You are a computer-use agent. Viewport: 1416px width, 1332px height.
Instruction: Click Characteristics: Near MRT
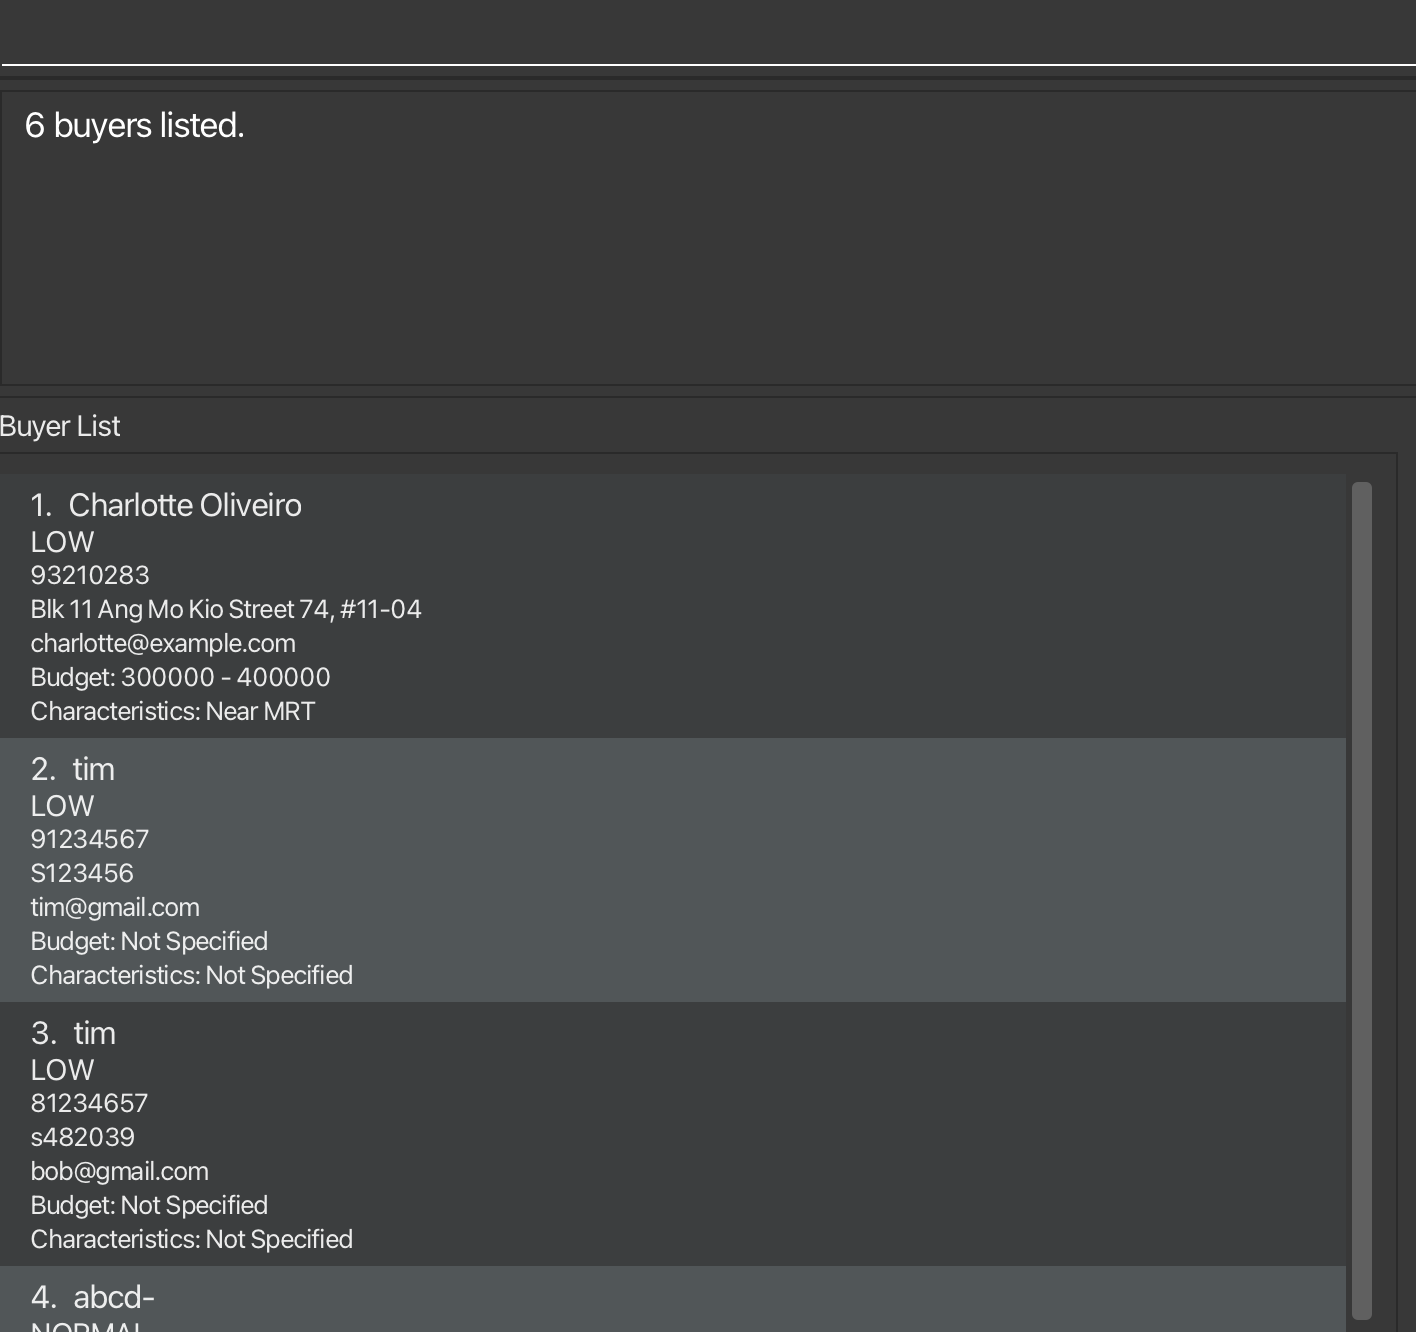click(x=173, y=711)
